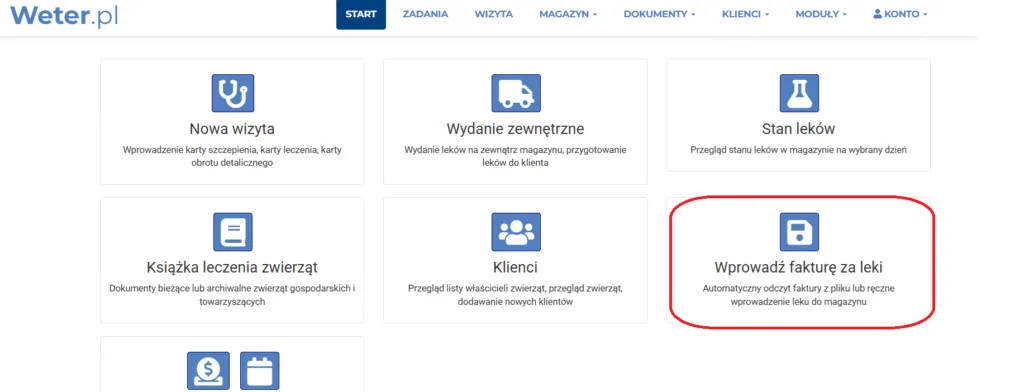
Task: Click the dollar coin icon in bottom card
Action: pos(208,370)
